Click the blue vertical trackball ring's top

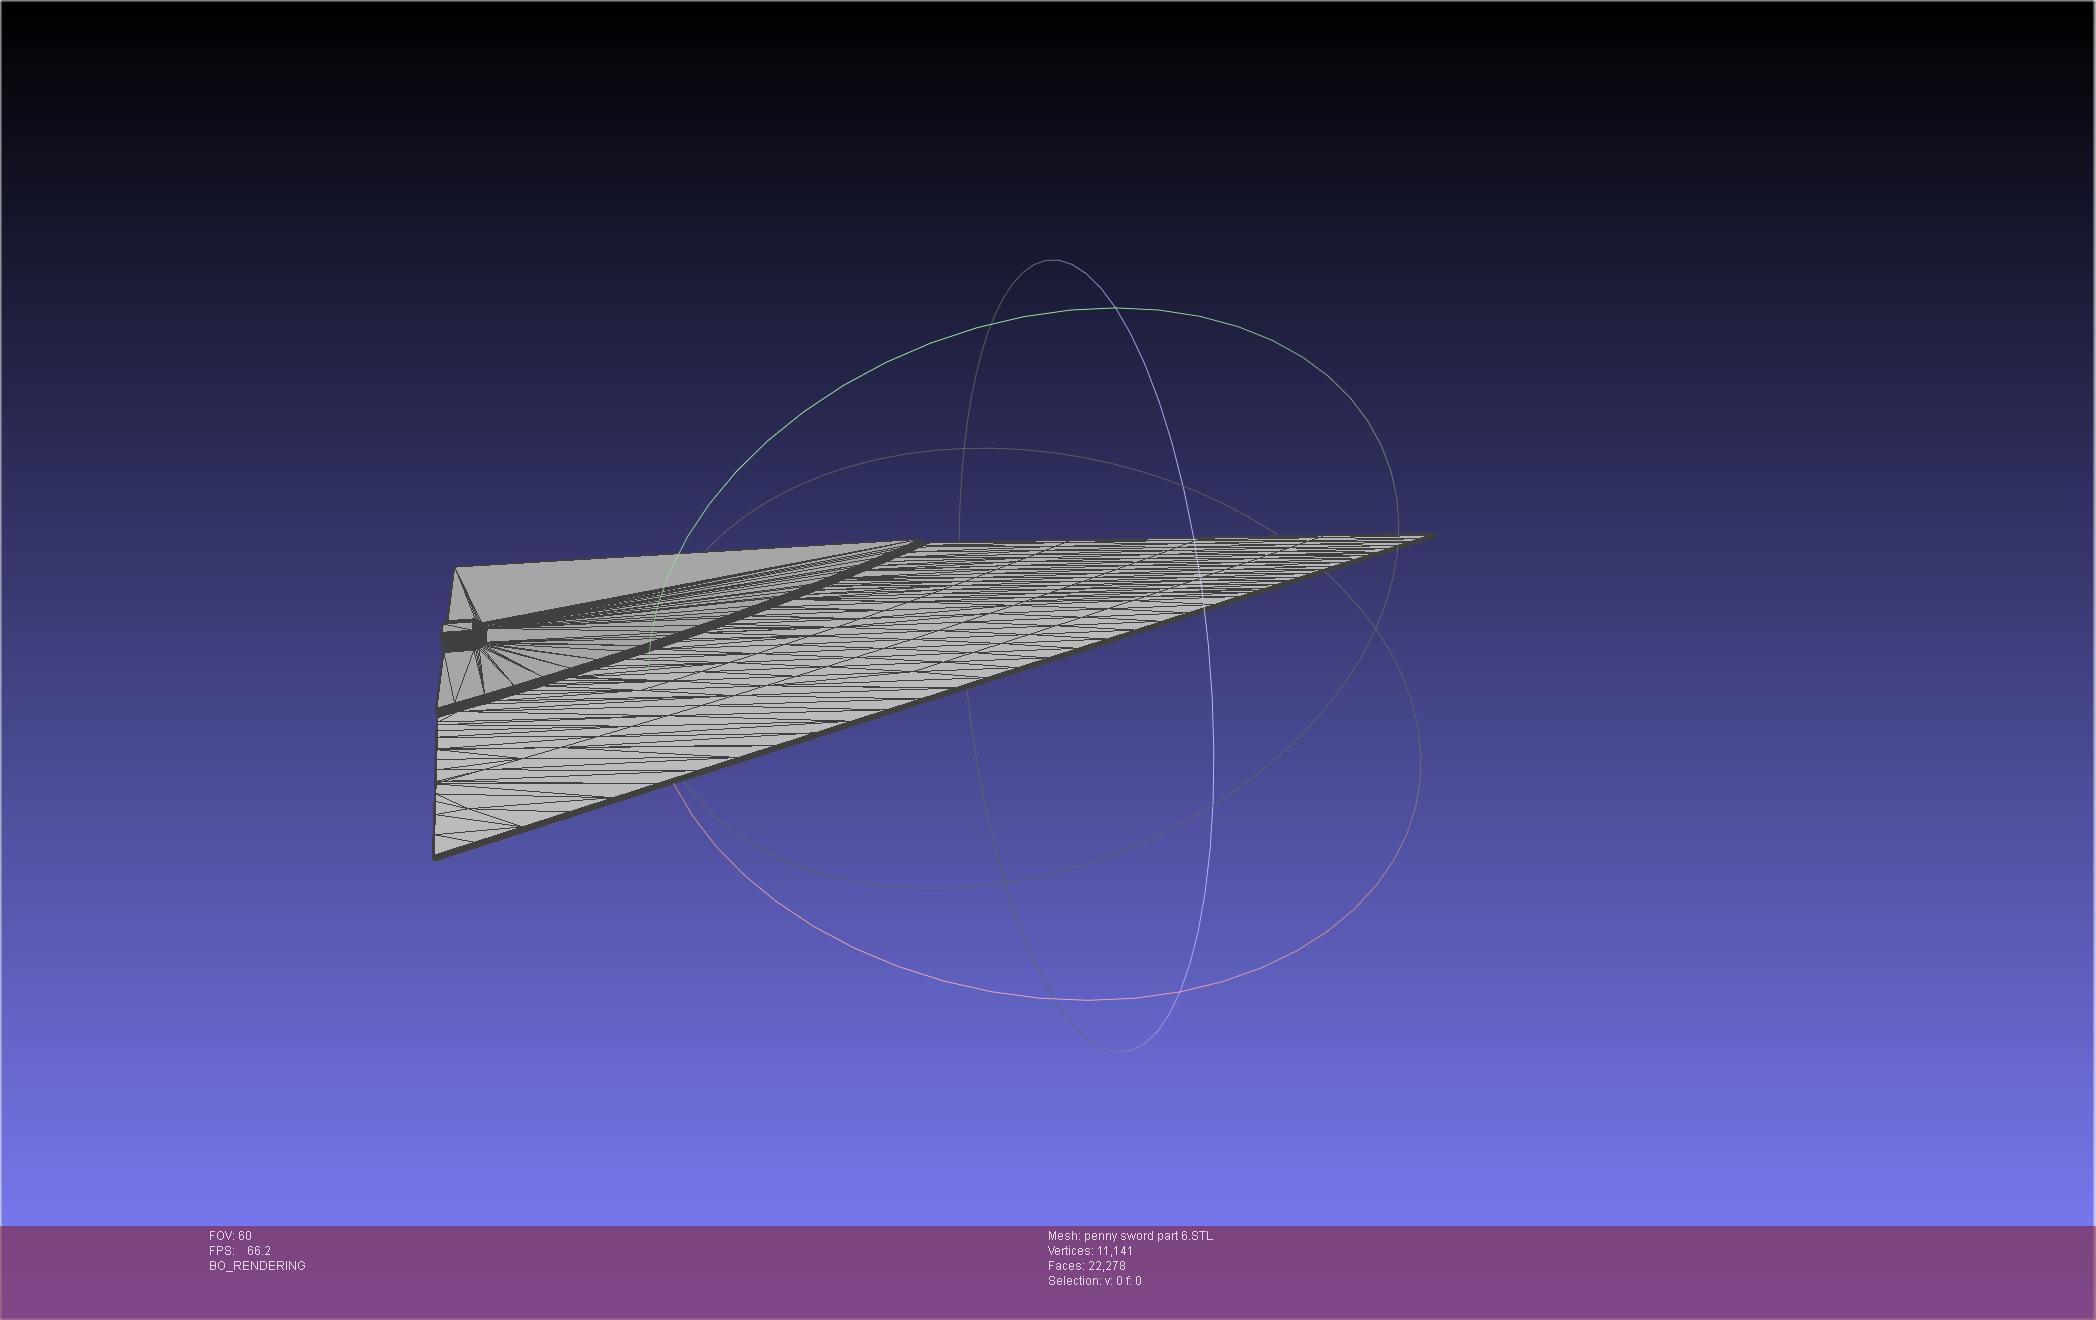pyautogui.click(x=1052, y=260)
